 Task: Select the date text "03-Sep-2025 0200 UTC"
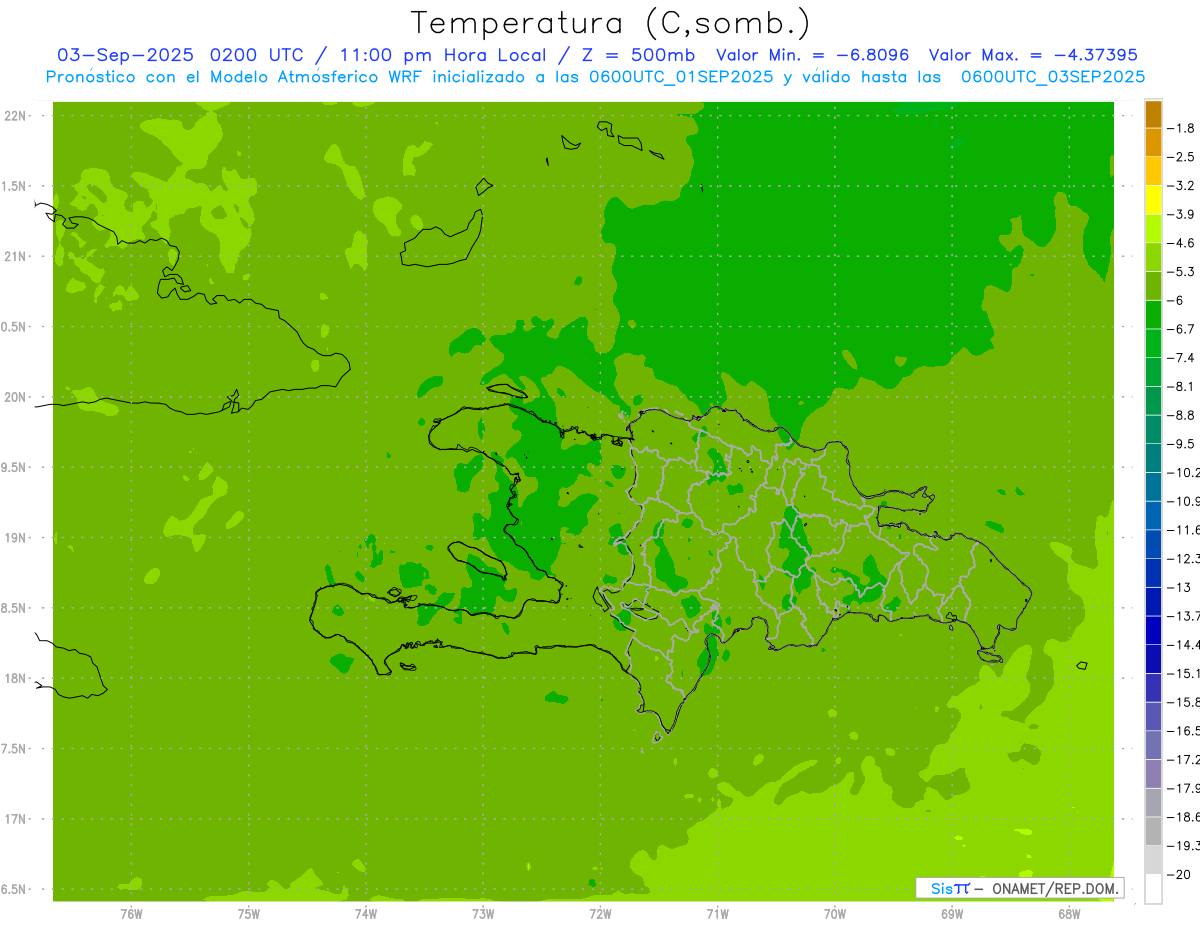coord(184,55)
